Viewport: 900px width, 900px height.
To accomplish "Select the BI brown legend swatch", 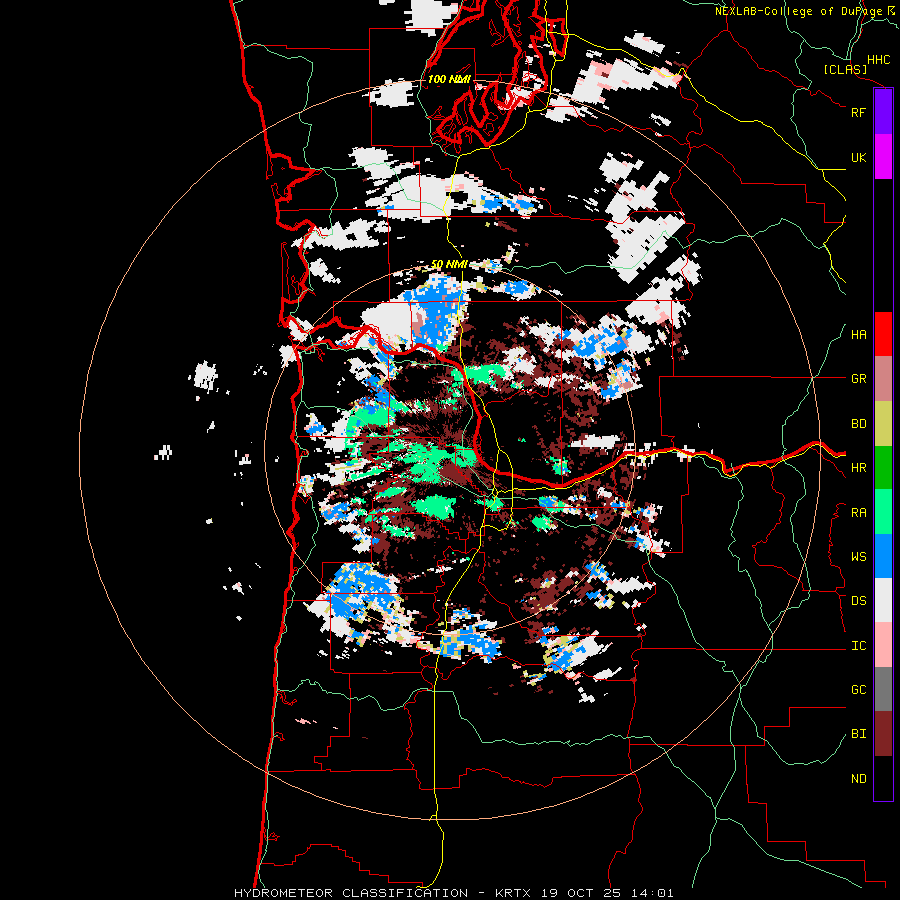I will [x=883, y=734].
